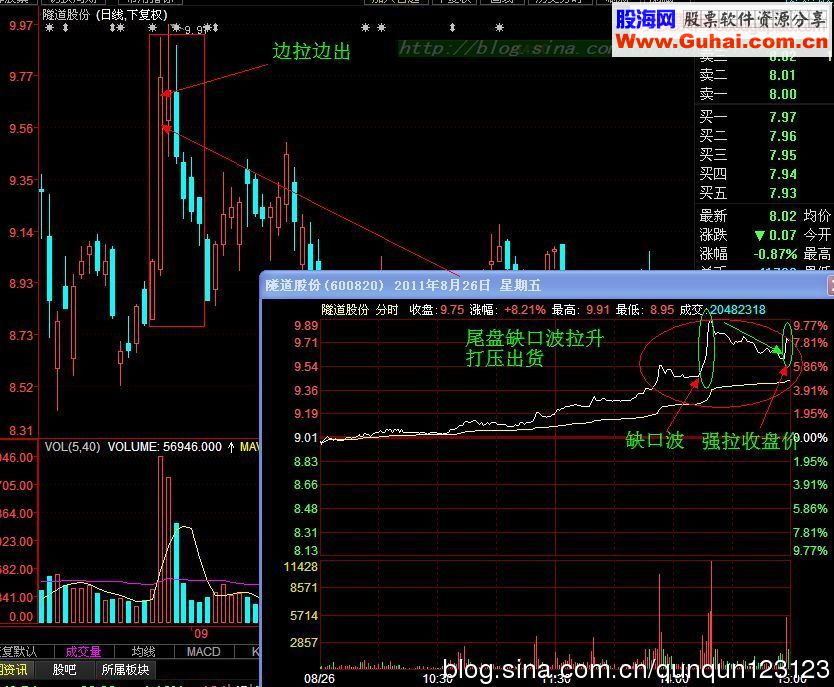
Task: Click the 成交 volume figure 20482318
Action: tap(738, 309)
